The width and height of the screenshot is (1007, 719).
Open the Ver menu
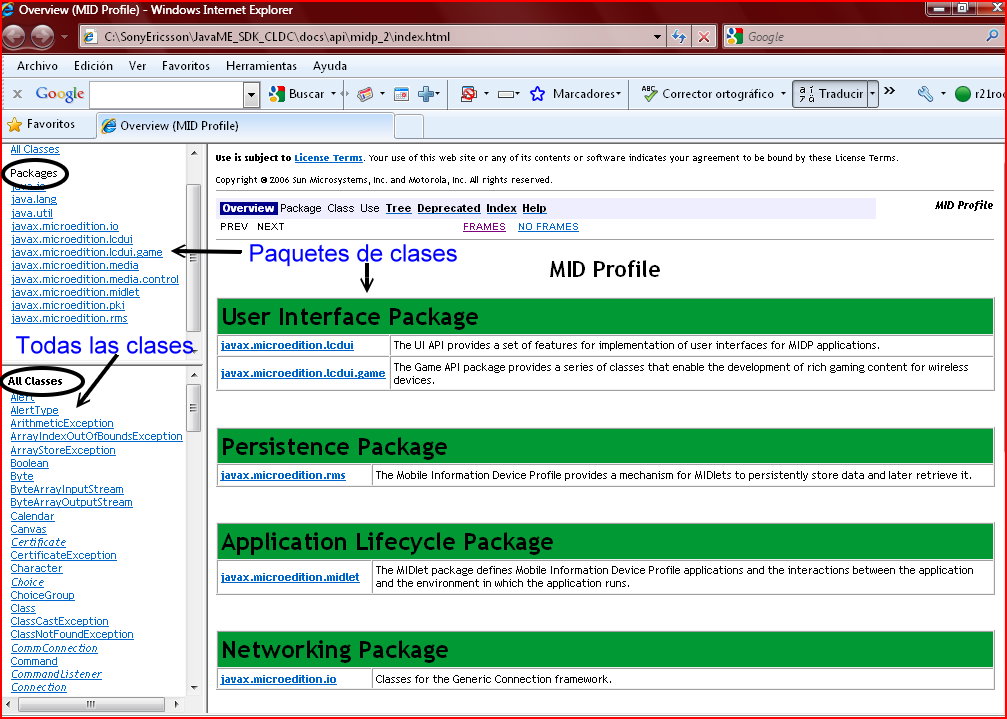pyautogui.click(x=137, y=65)
